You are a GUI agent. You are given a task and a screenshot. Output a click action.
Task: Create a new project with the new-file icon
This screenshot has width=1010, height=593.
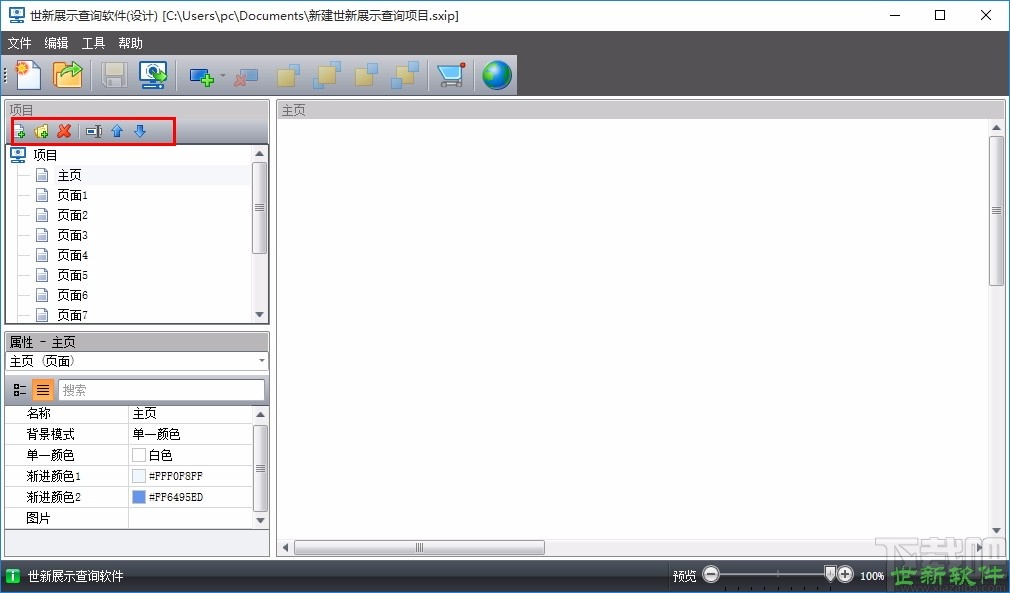click(27, 75)
